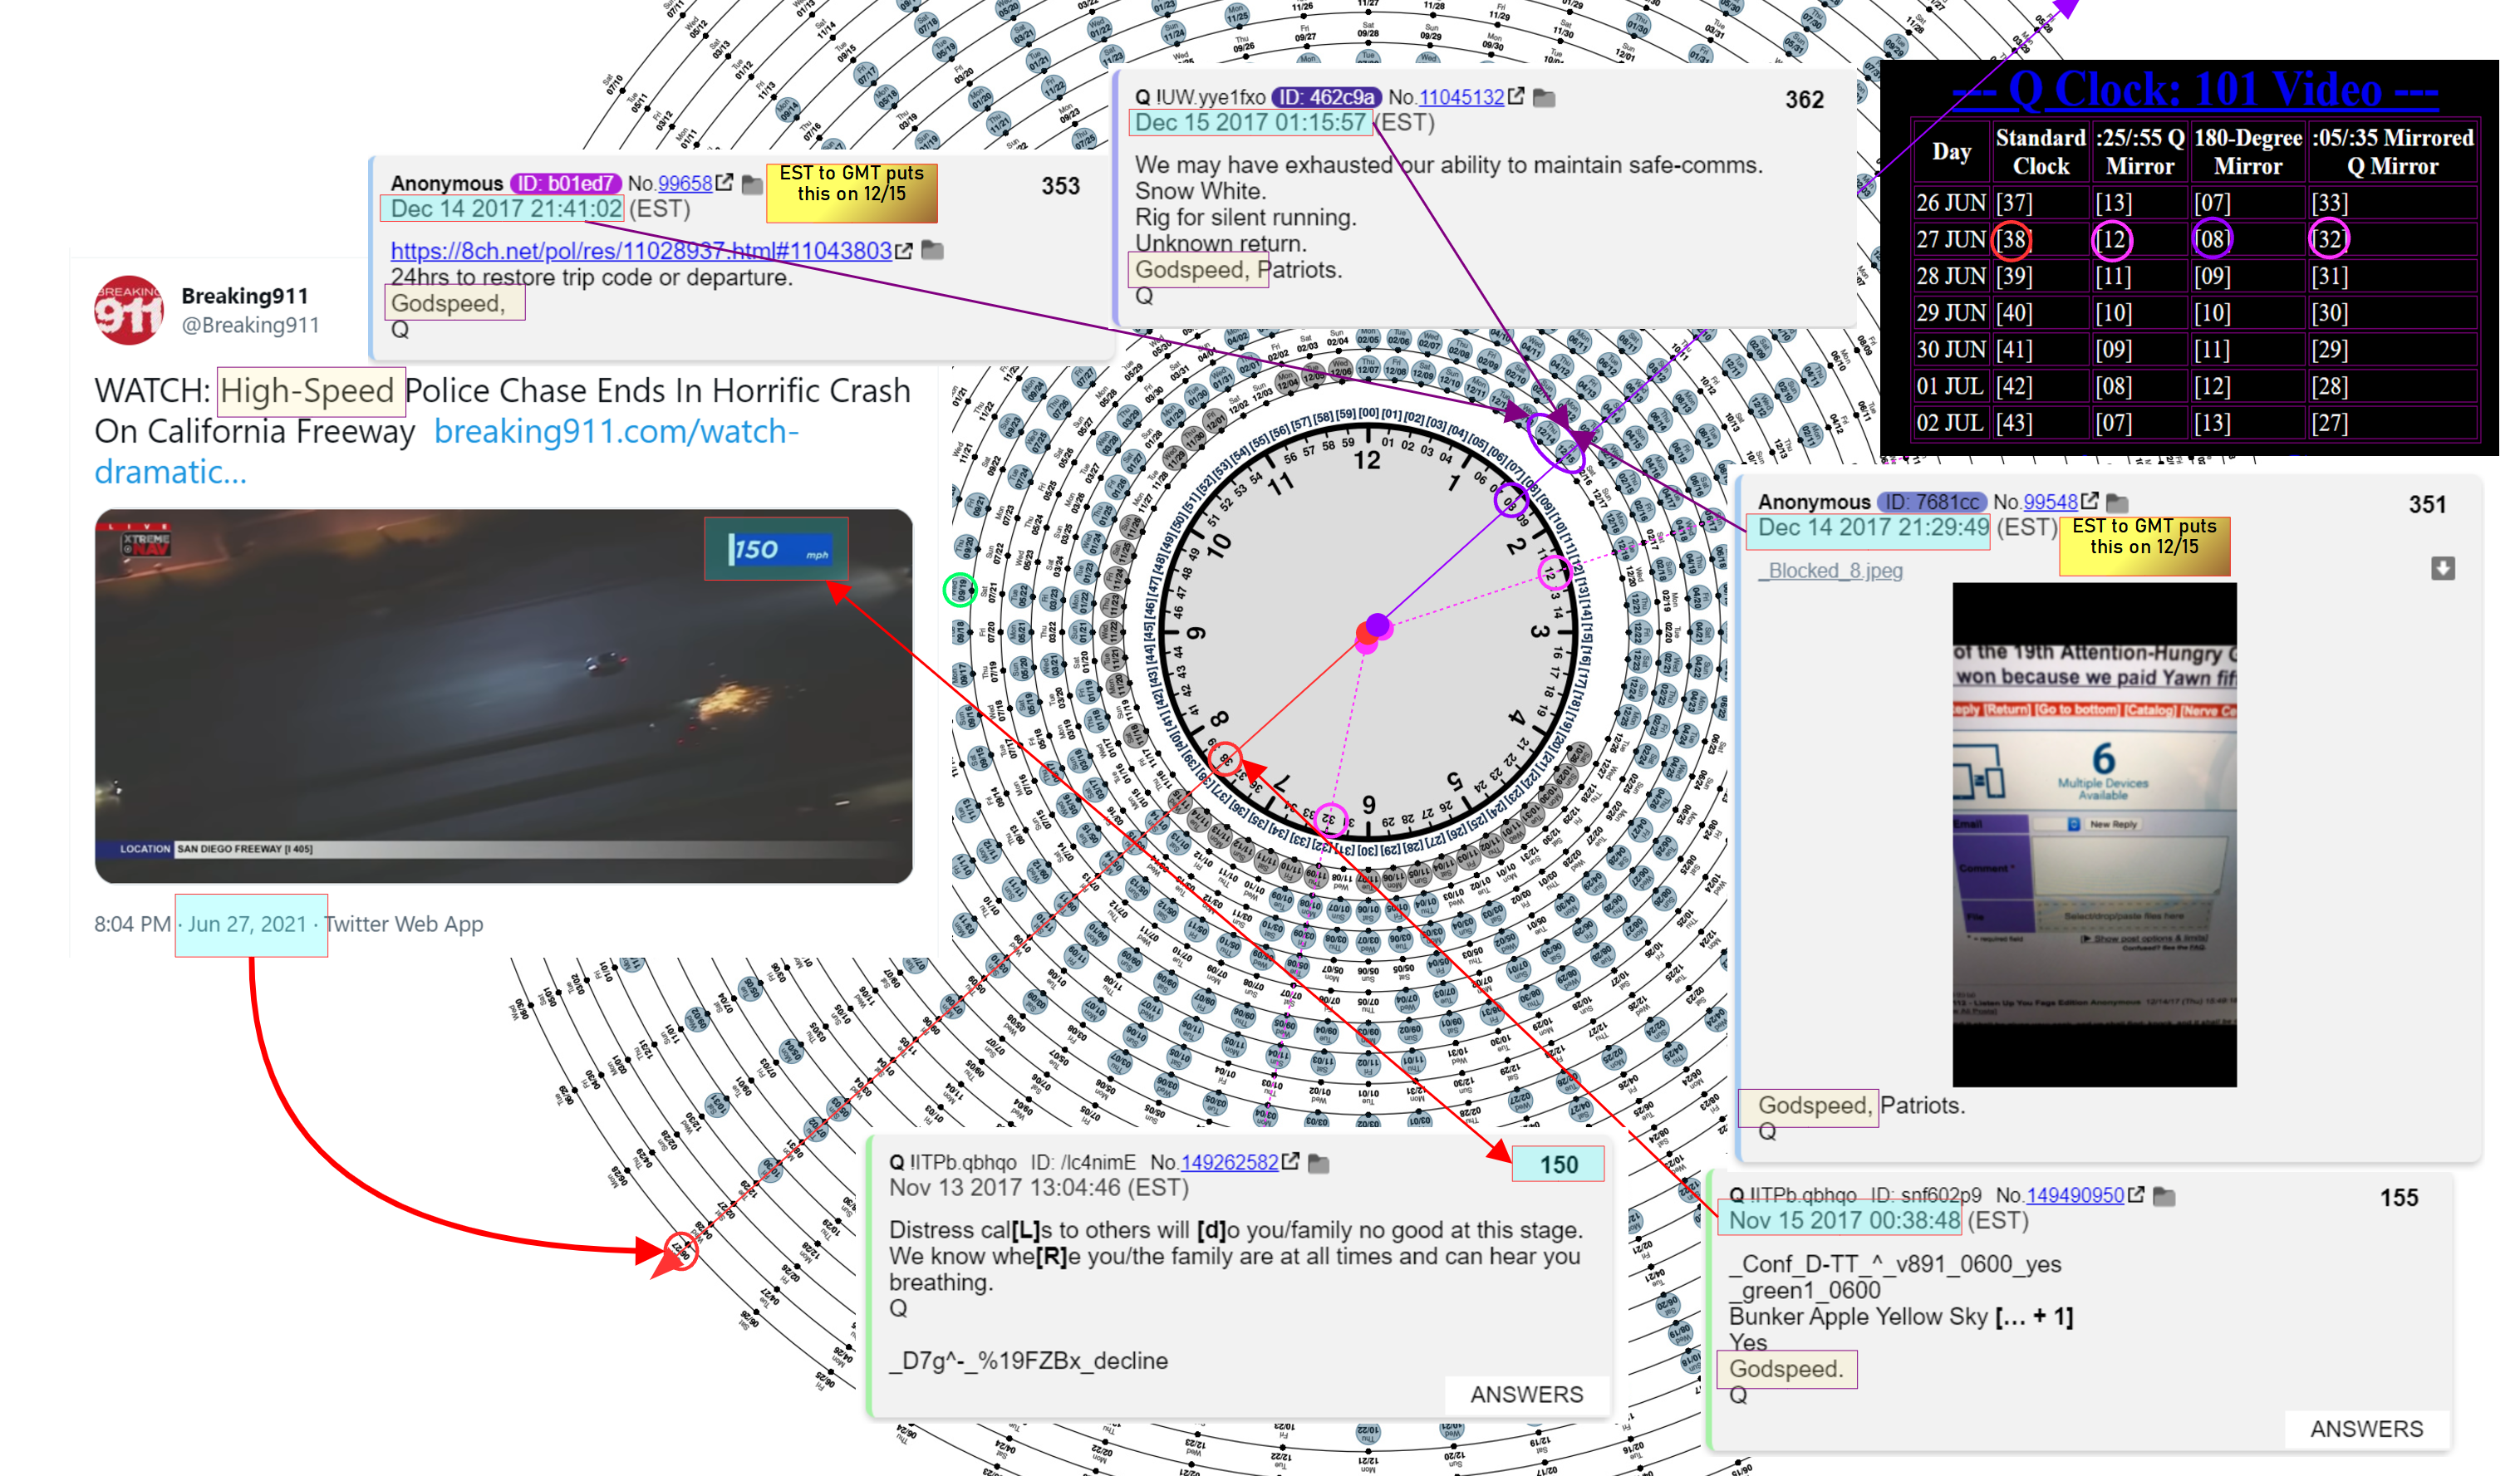This screenshot has width=2520, height=1476.
Task: Click the '_Conf_D-TT_^_v891_0600_yes' line
Action: click(x=1895, y=1264)
